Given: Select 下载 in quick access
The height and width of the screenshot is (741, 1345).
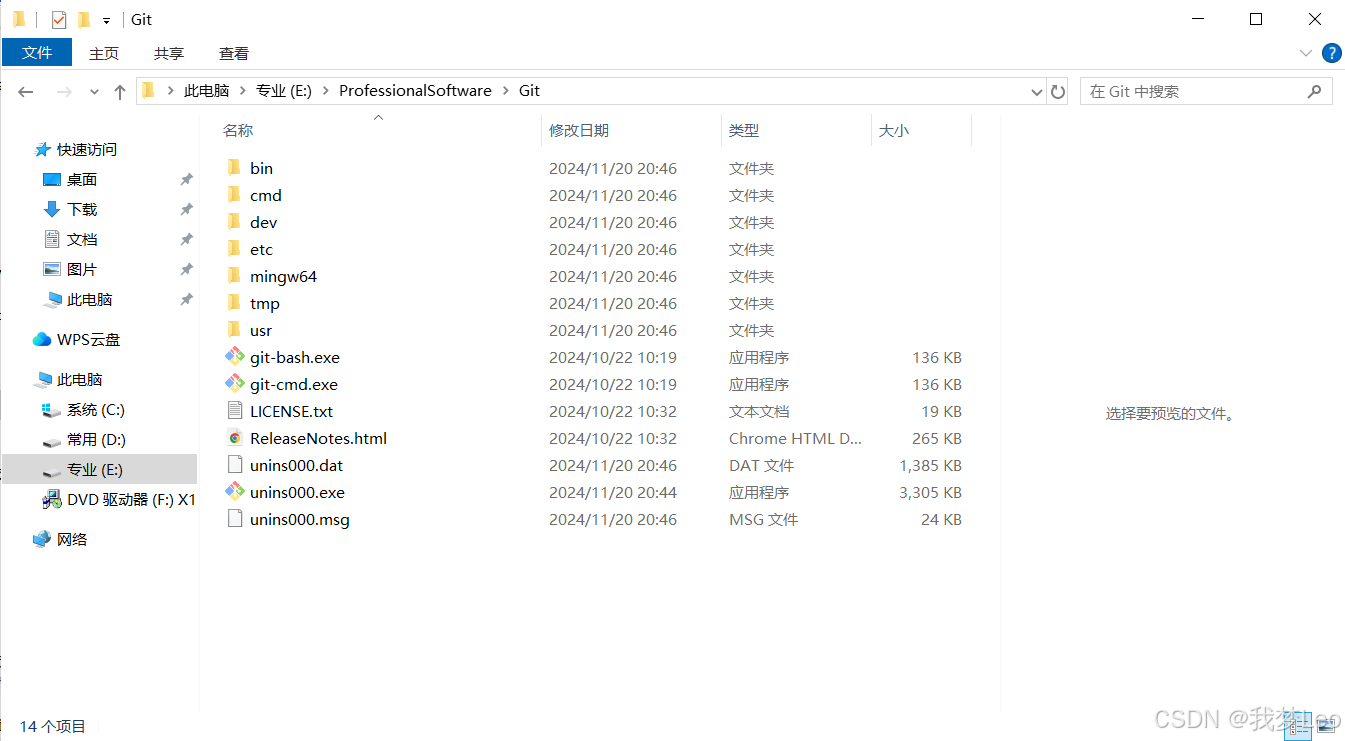Looking at the screenshot, I should click(82, 209).
